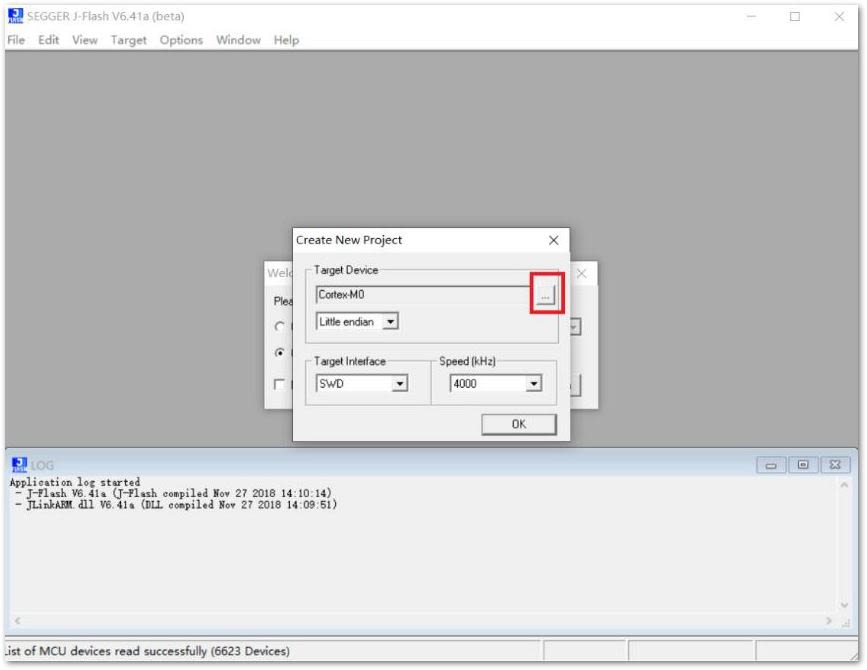Open the Window menu
867x670 pixels.
238,40
